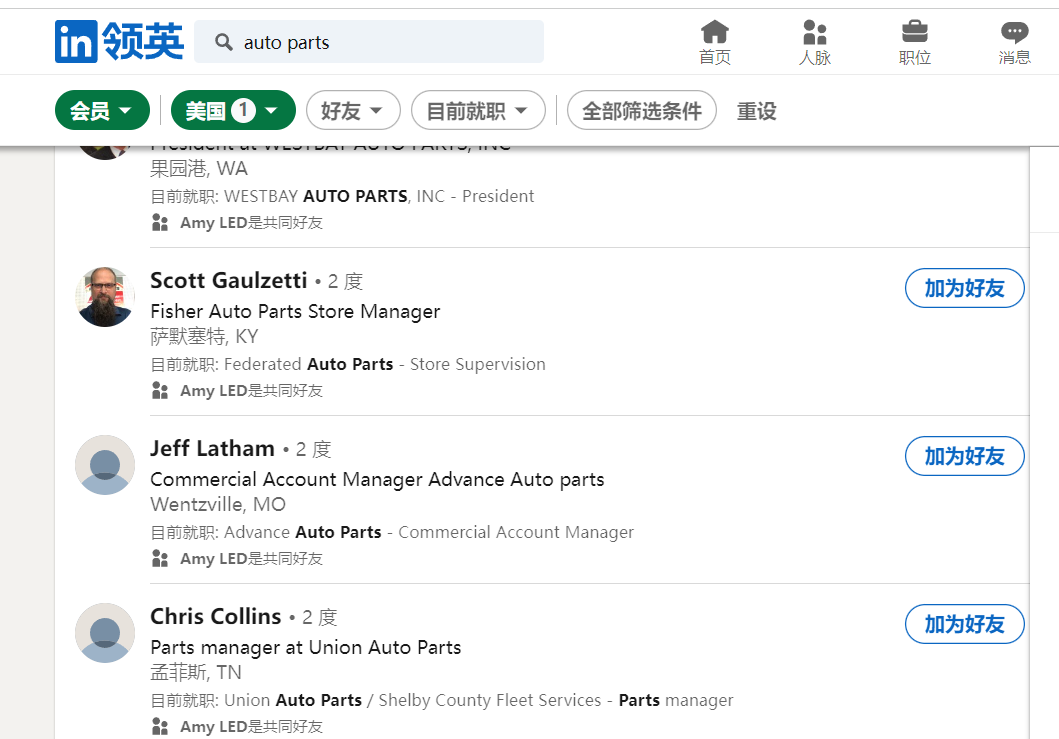
Task: Reset filters with 重设
Action: 756,111
